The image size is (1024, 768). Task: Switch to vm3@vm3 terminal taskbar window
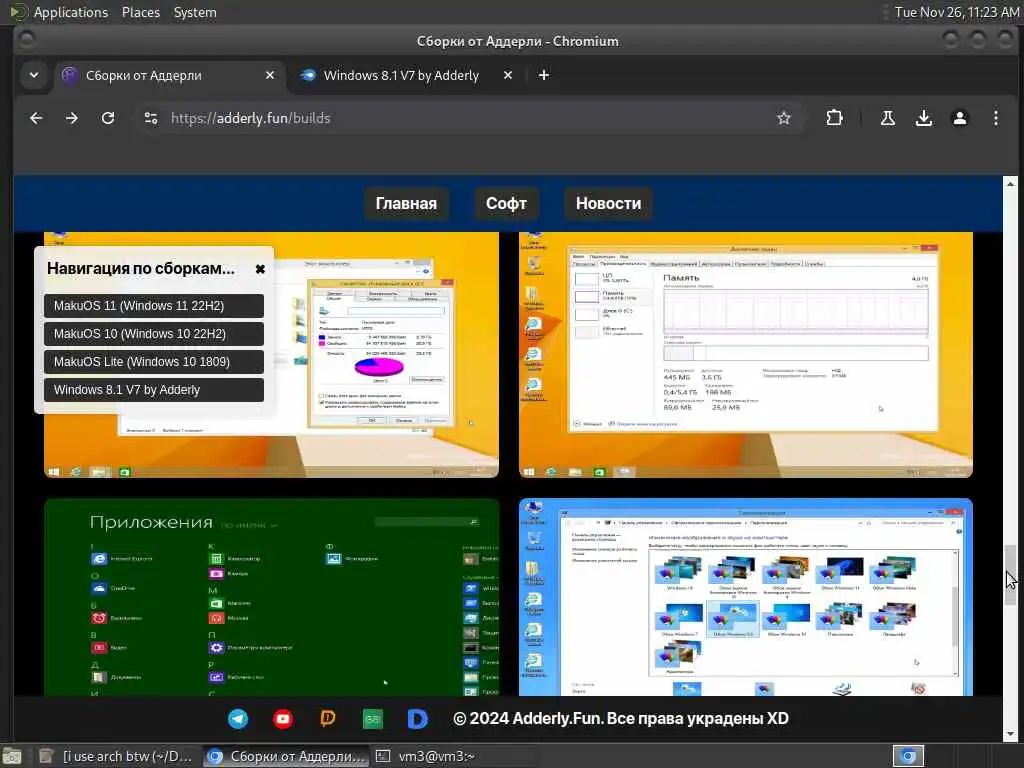pyautogui.click(x=453, y=756)
